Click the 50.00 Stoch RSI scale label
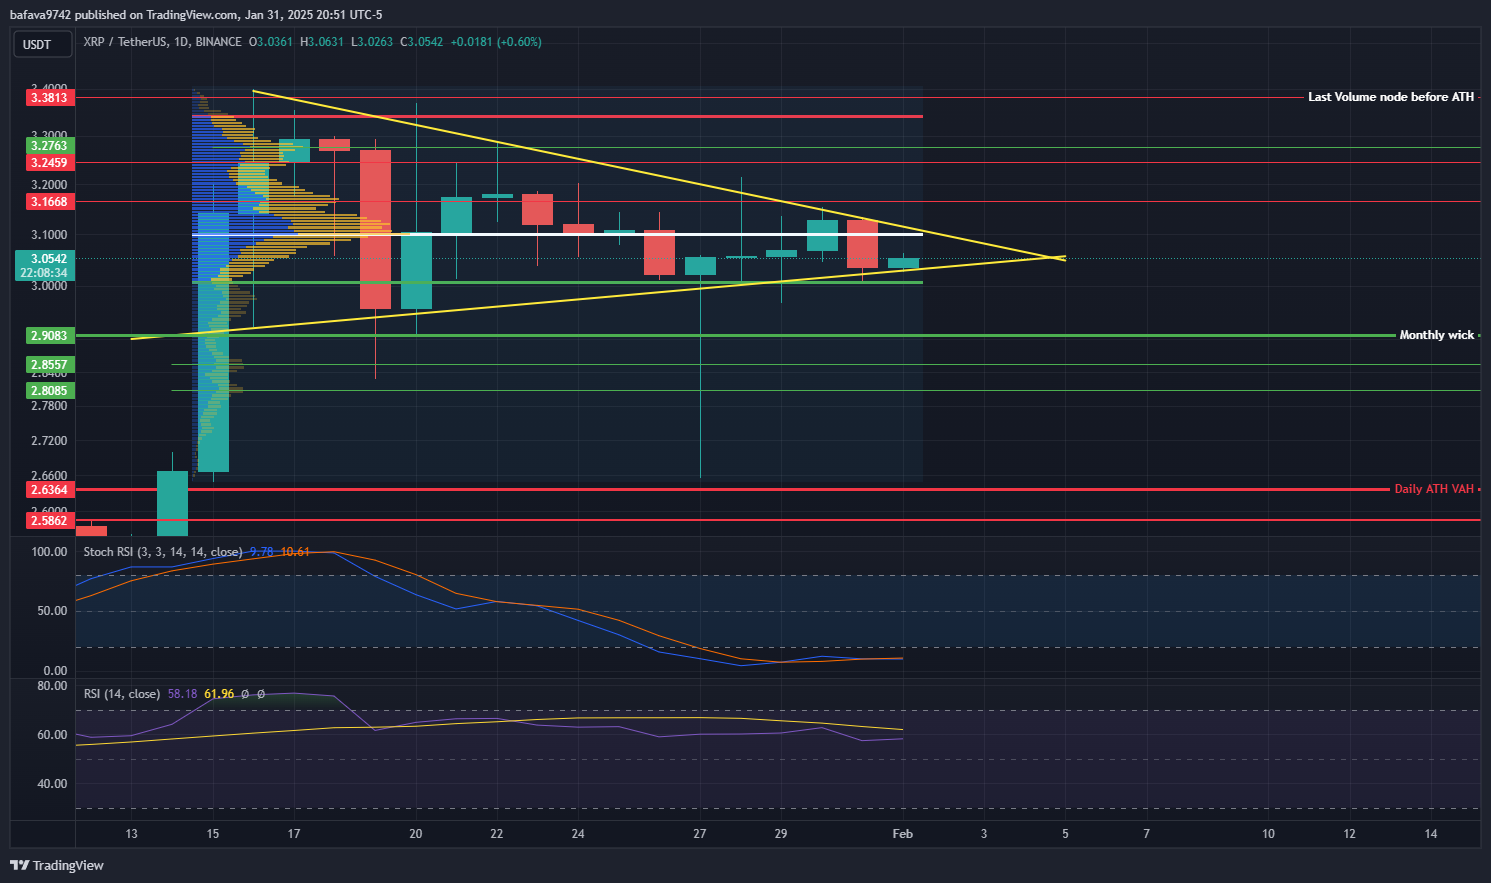Viewport: 1491px width, 883px height. pyautogui.click(x=52, y=611)
